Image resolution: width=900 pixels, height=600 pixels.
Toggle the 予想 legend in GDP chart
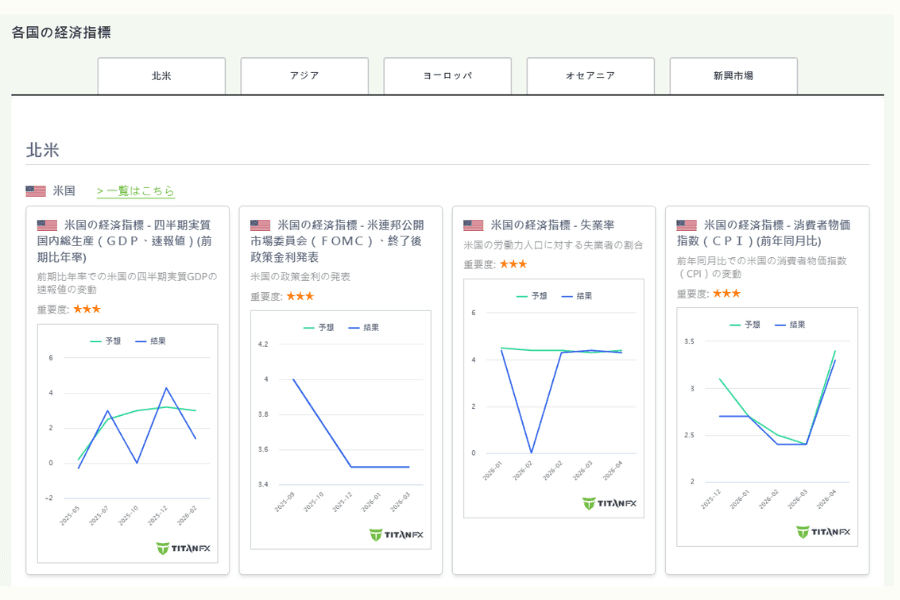105,341
